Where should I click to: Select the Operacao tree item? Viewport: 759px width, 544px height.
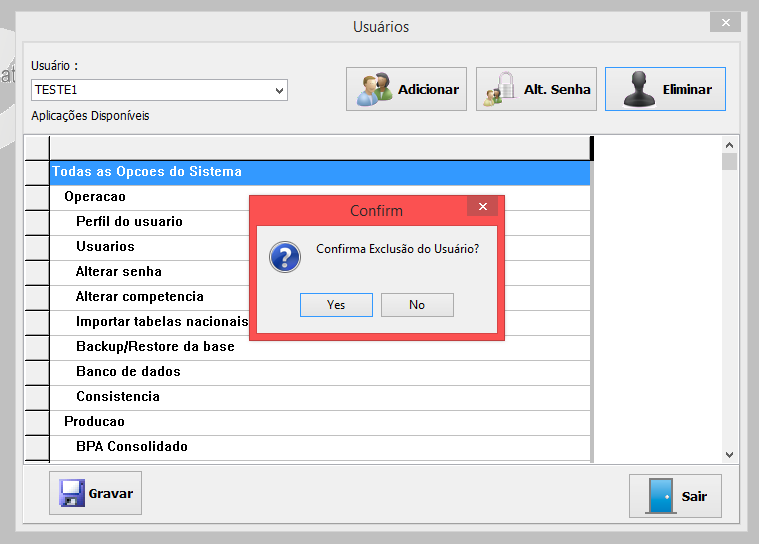click(94, 197)
